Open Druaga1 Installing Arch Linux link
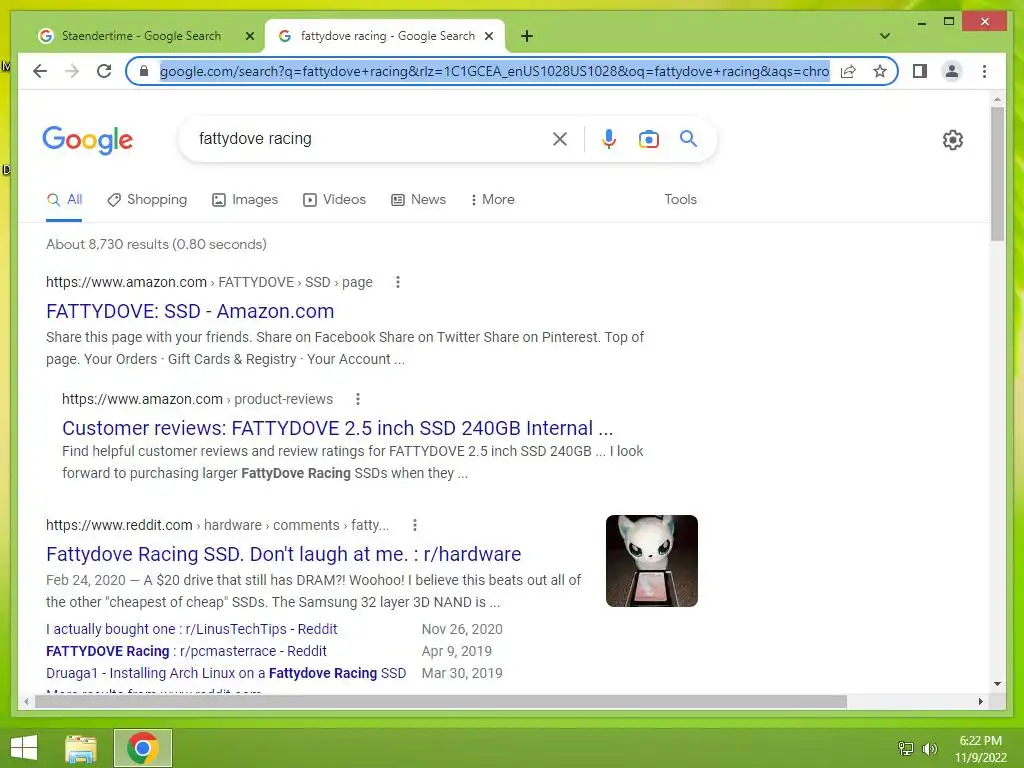1024x768 pixels. [x=226, y=673]
